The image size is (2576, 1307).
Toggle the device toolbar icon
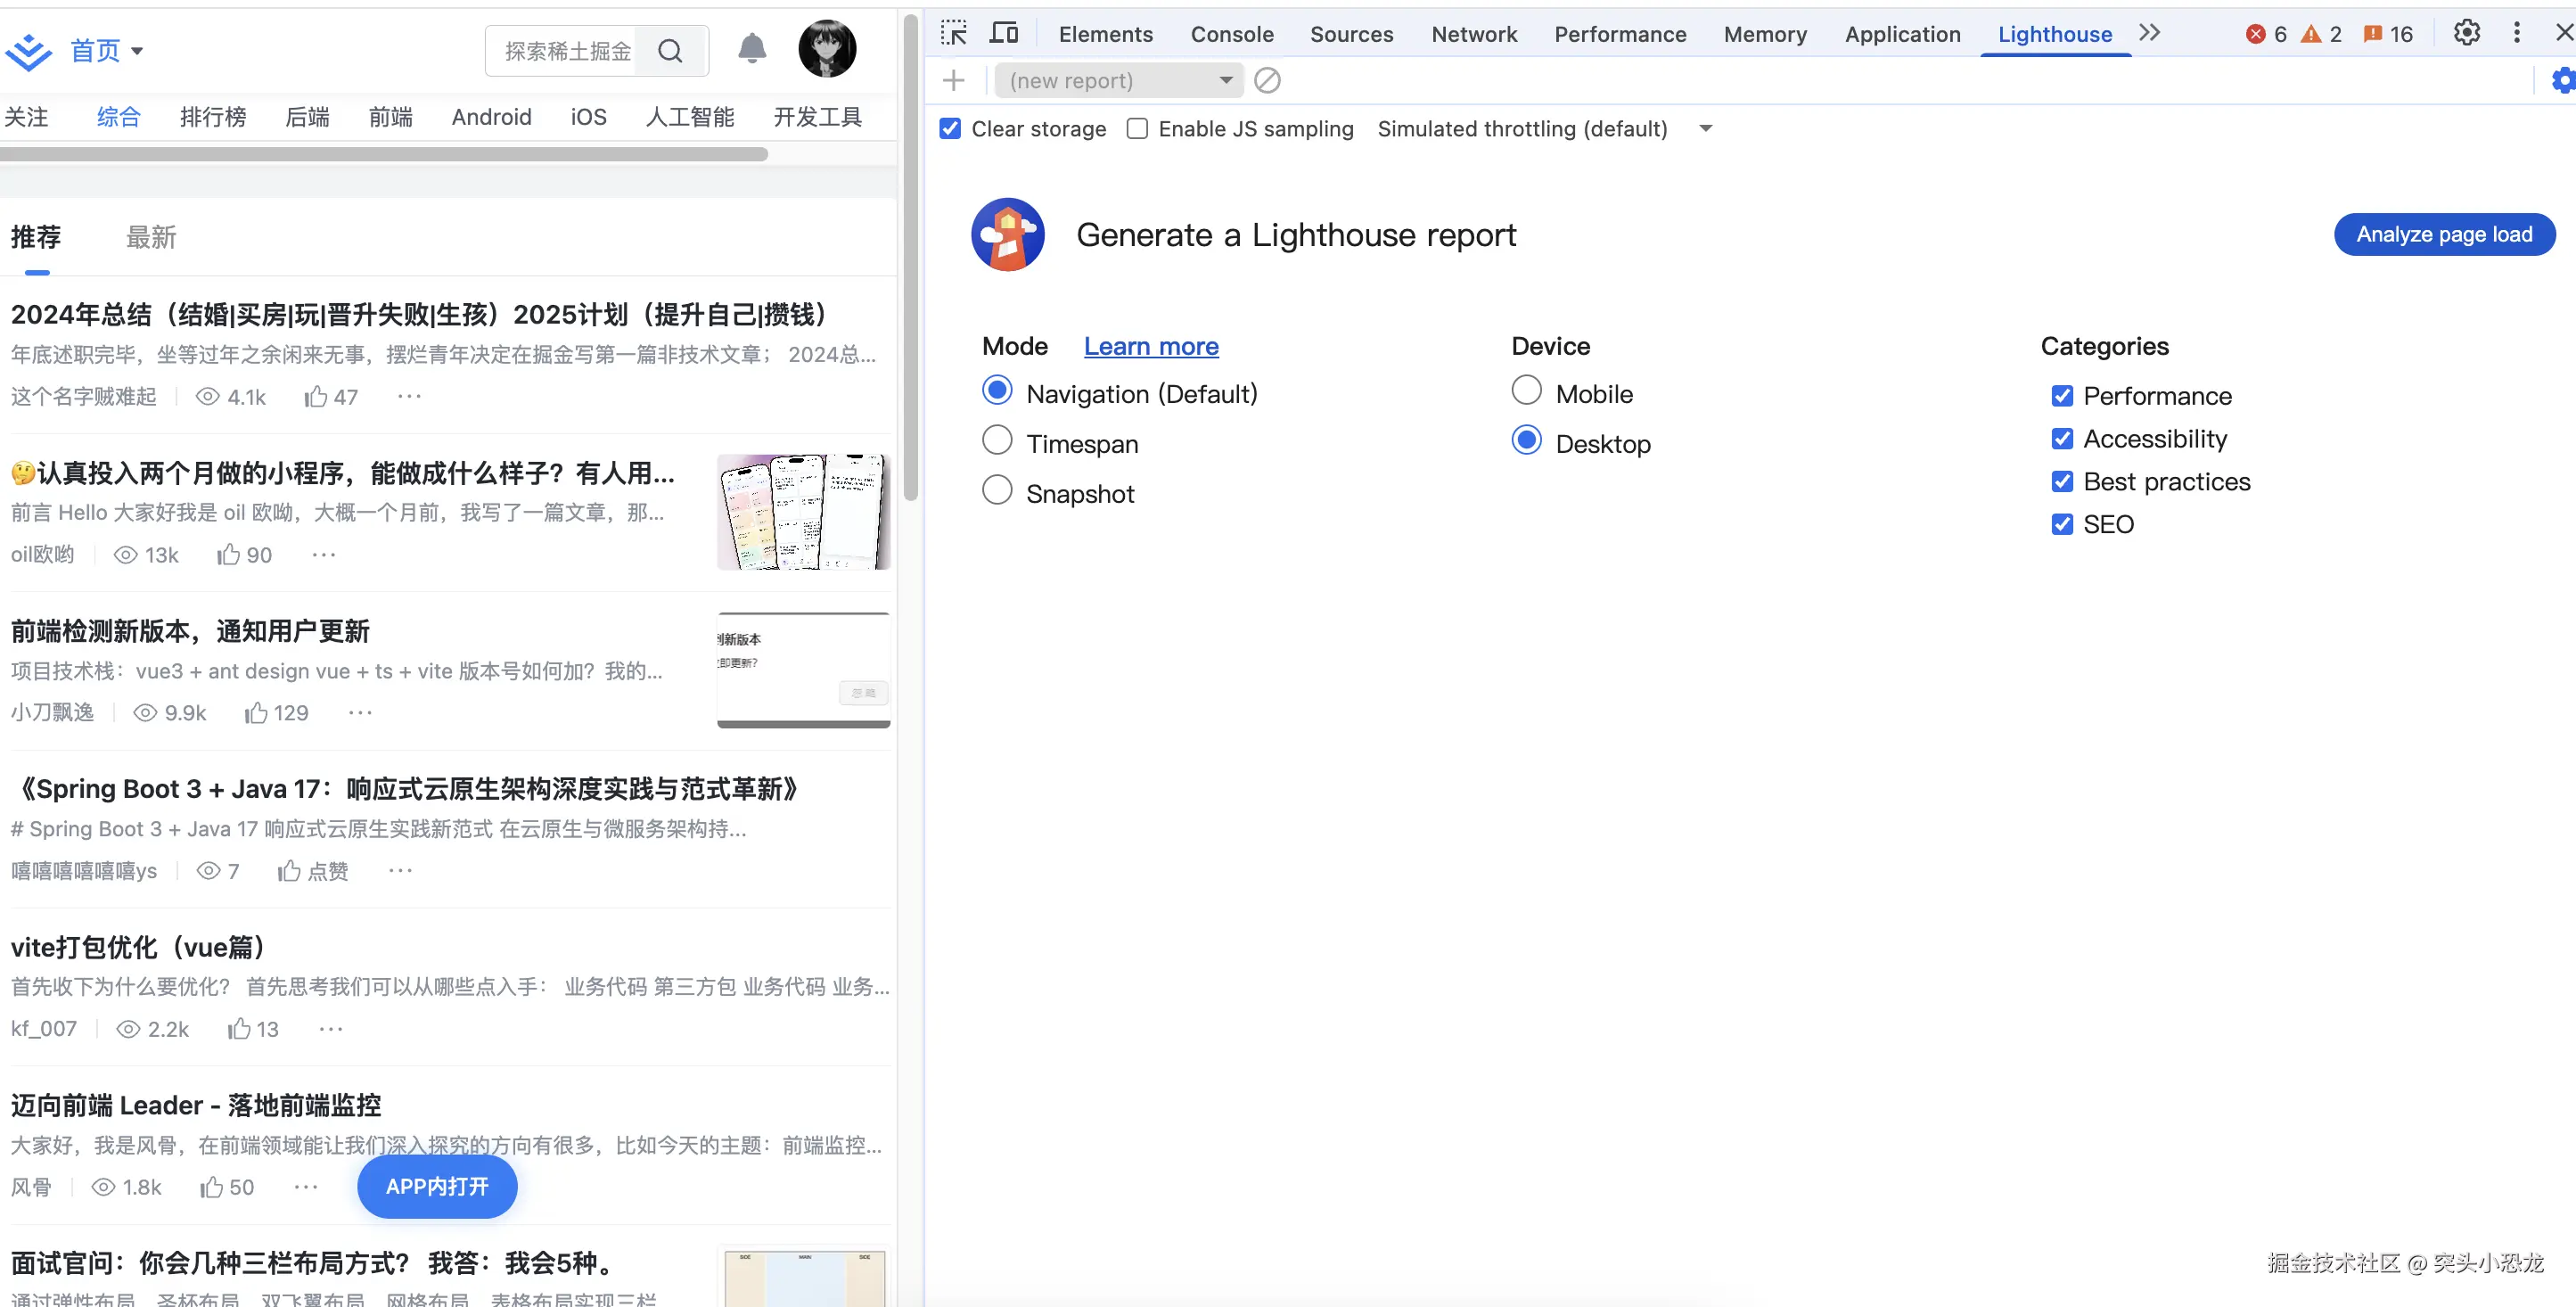point(1003,33)
